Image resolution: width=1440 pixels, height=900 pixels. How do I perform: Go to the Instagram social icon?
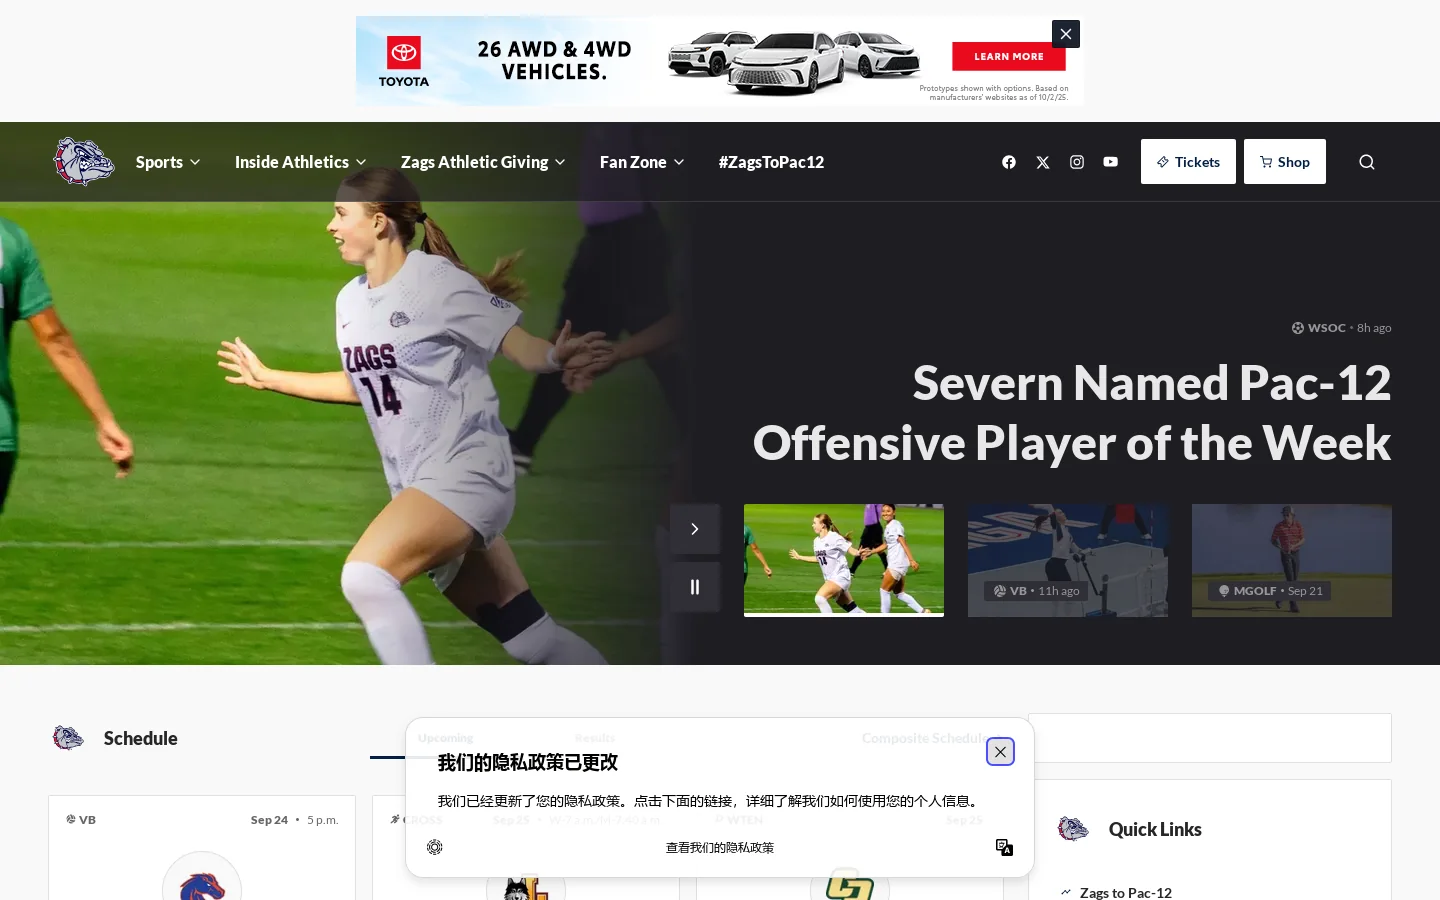pyautogui.click(x=1077, y=162)
